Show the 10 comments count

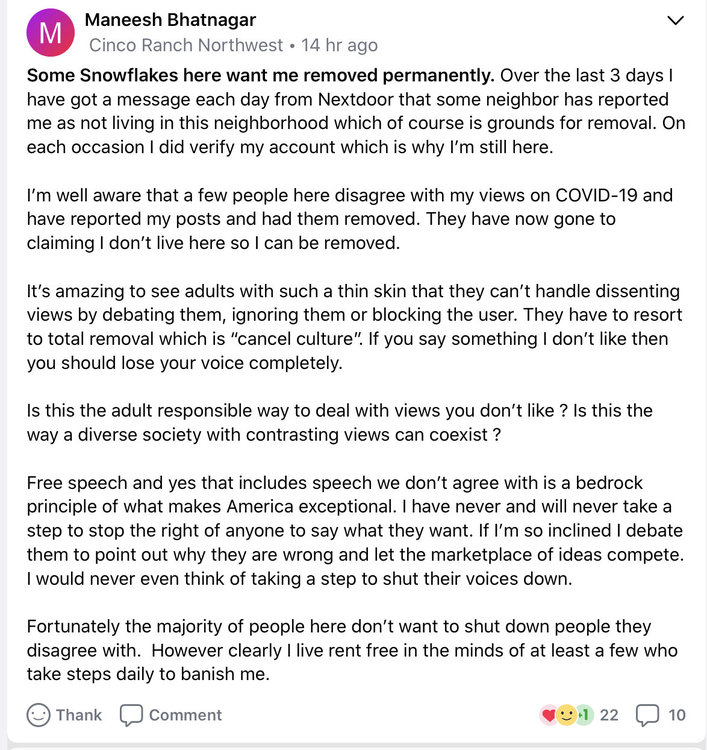[677, 715]
